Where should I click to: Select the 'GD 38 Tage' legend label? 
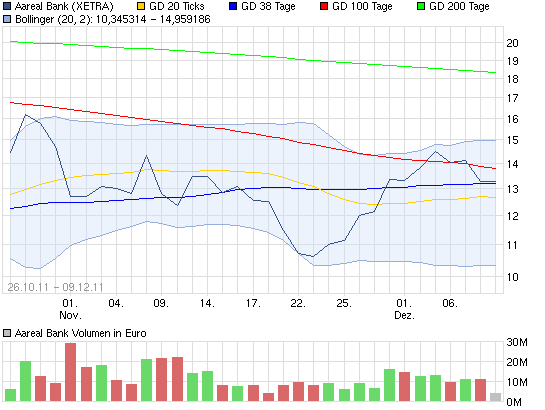268,6
